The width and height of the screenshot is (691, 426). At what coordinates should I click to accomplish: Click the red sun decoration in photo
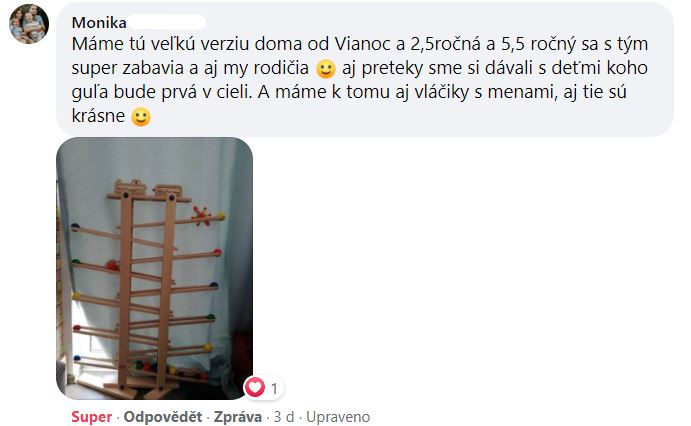coord(202,216)
